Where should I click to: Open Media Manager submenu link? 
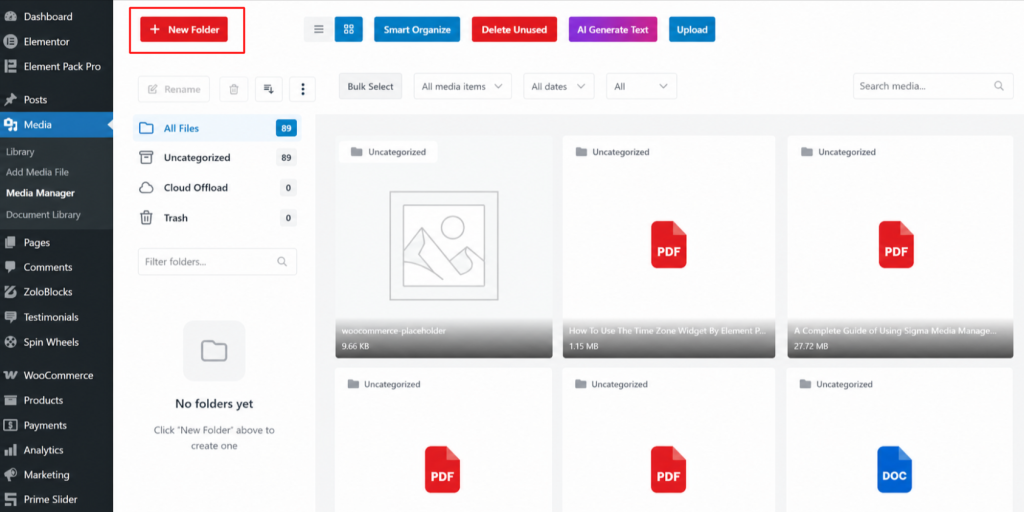point(40,193)
